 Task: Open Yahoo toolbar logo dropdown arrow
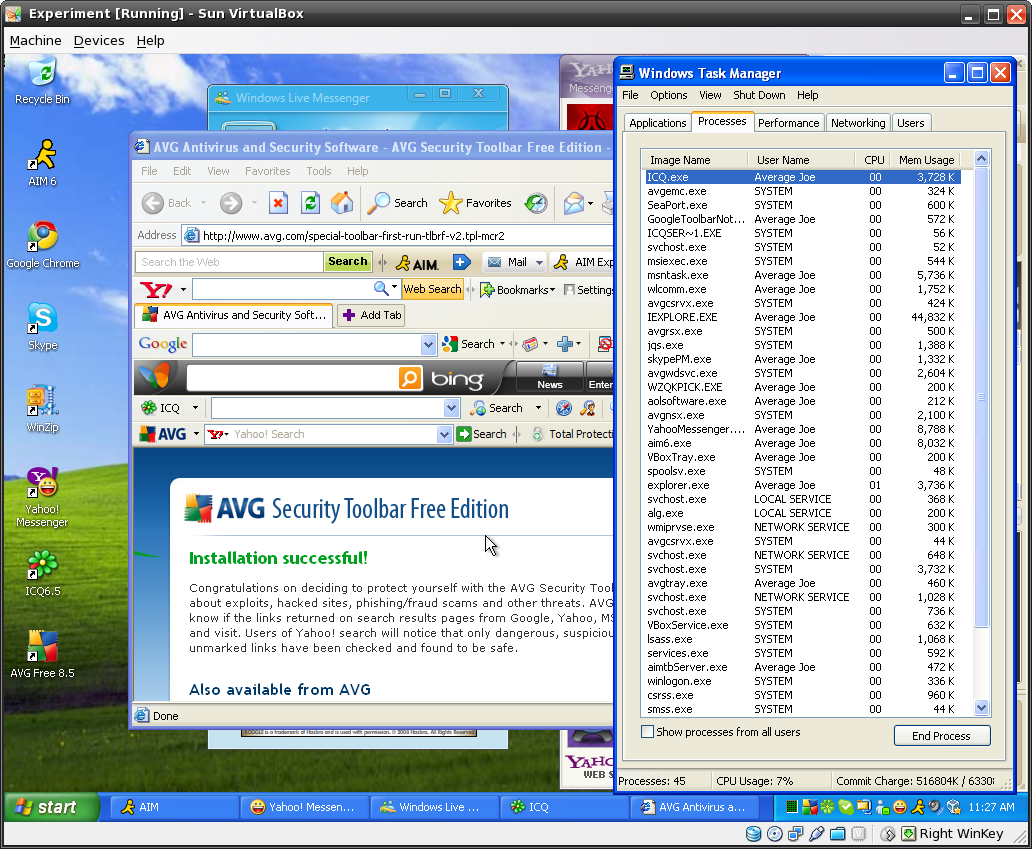(183, 290)
